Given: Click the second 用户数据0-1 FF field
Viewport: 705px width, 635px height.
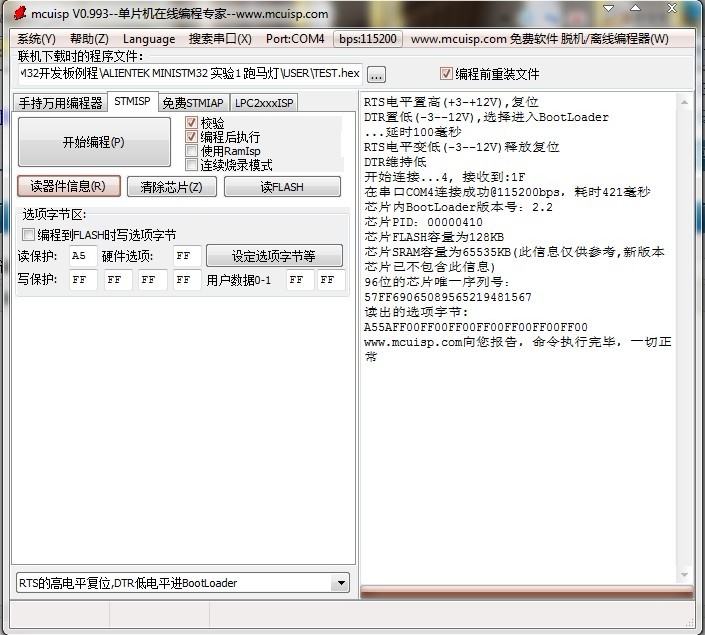Looking at the screenshot, I should coord(331,280).
